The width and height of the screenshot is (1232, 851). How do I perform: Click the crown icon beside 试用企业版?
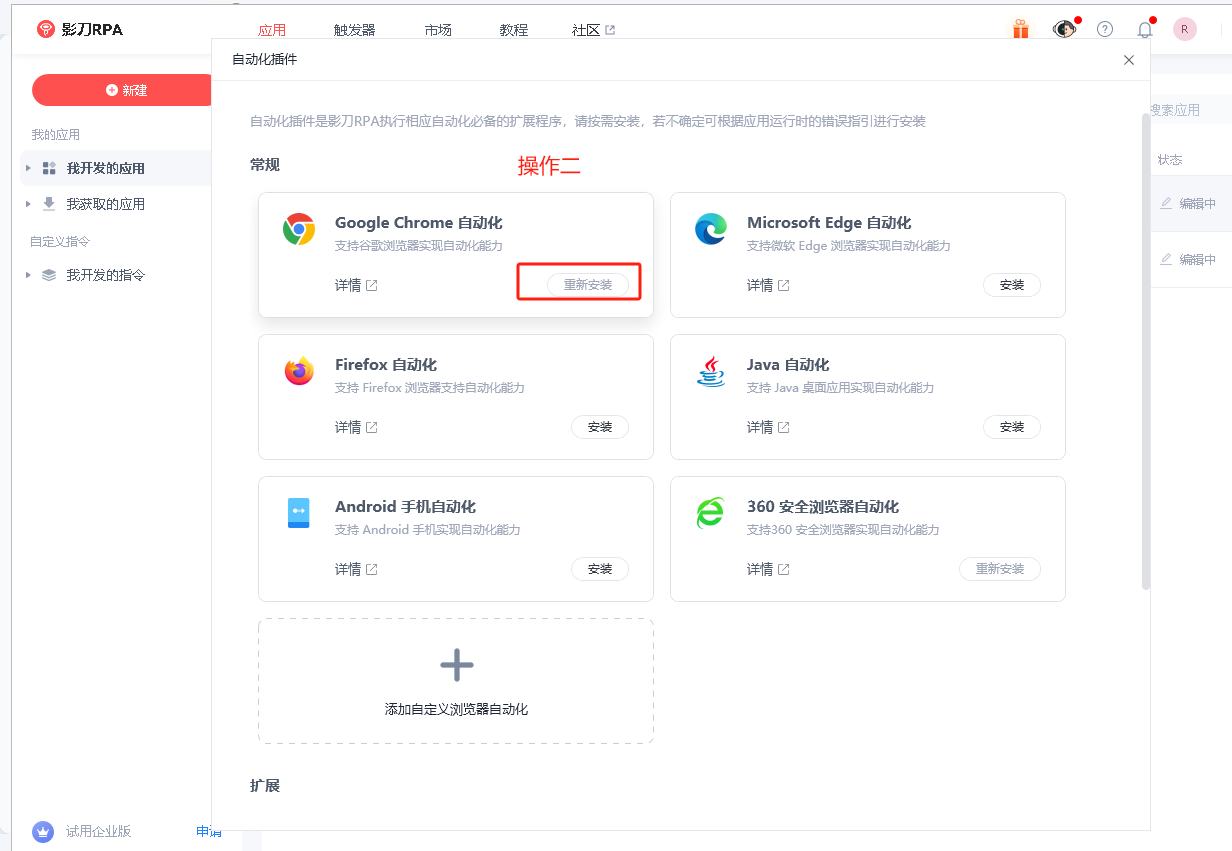(x=43, y=831)
